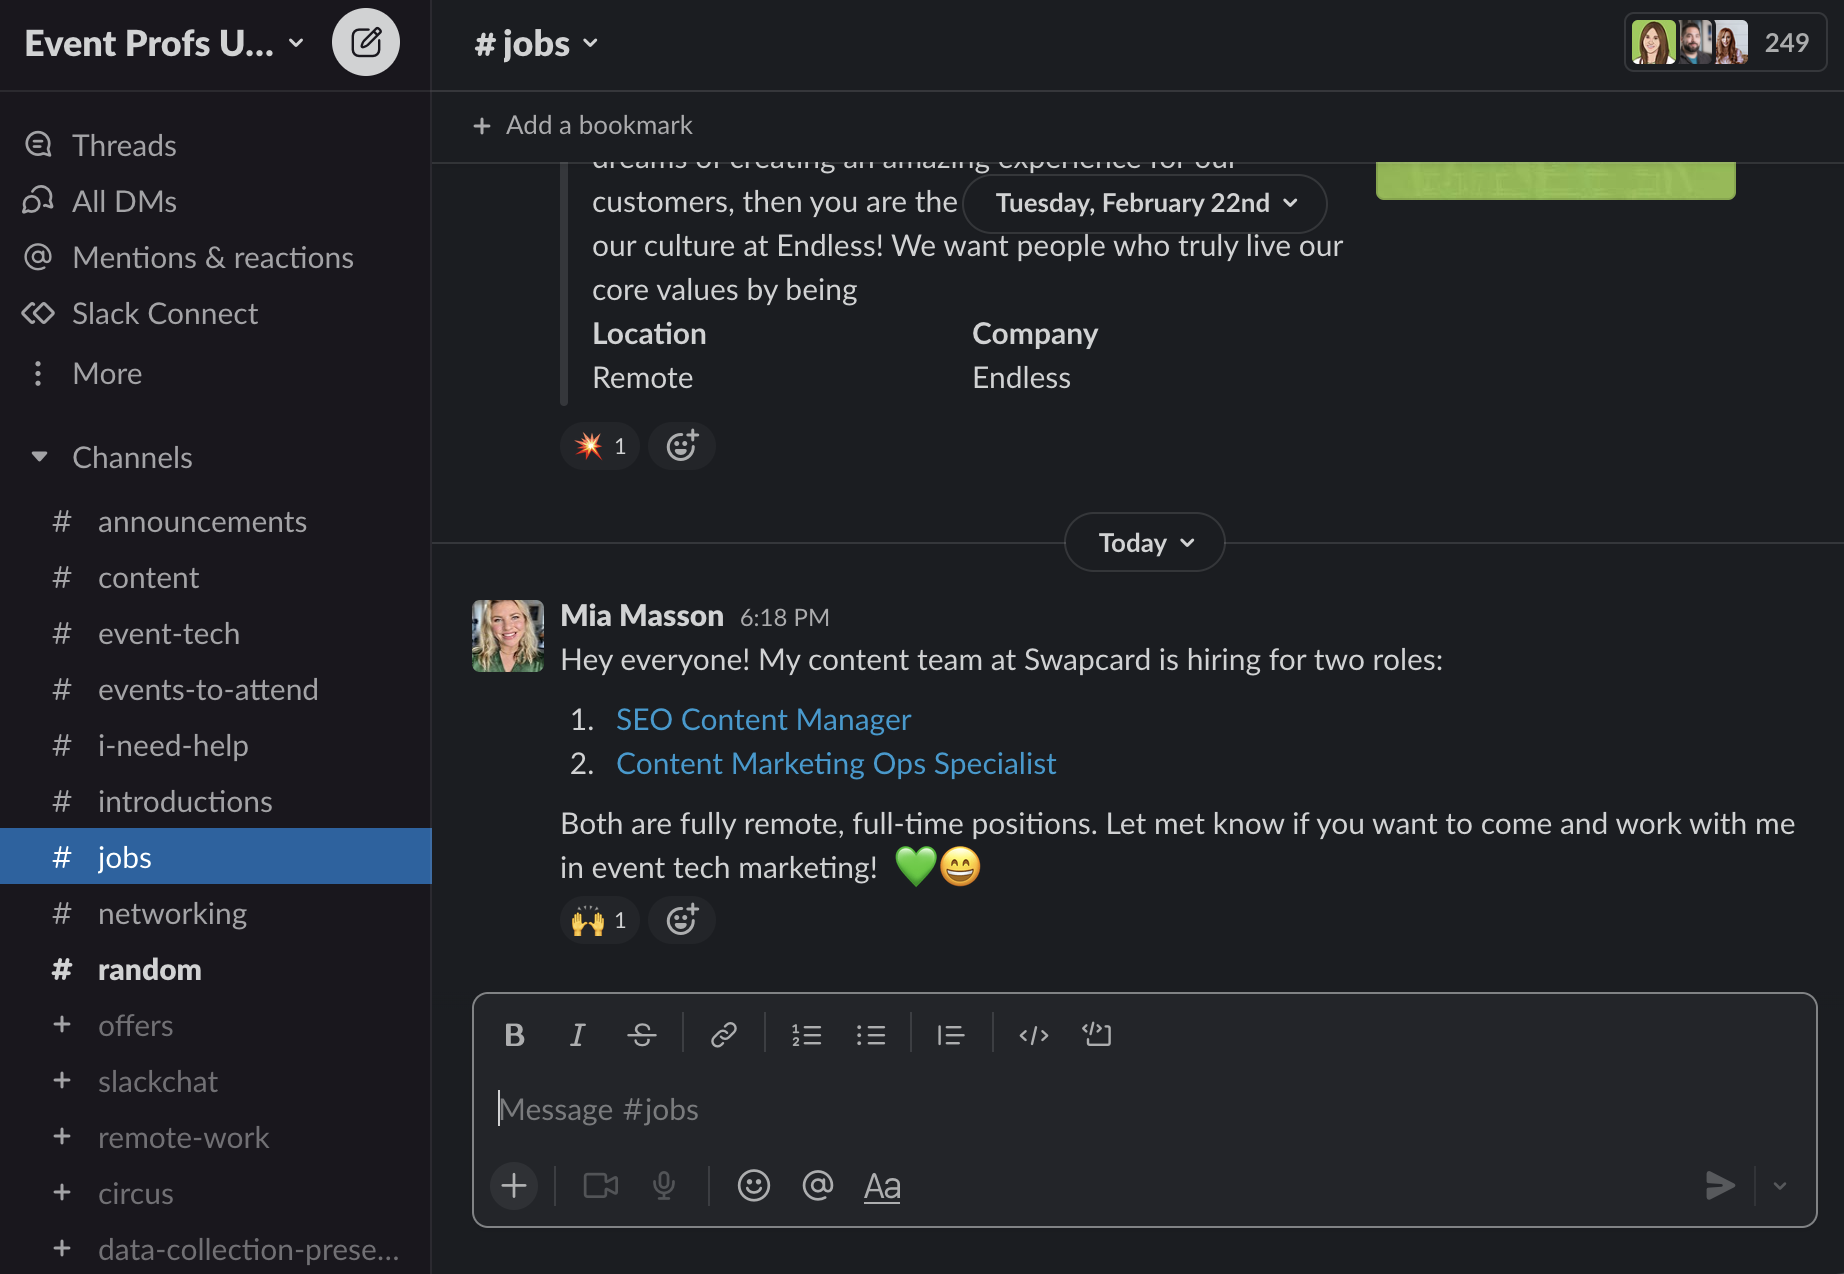This screenshot has height=1274, width=1844.
Task: Click the Message #jobs input field
Action: tap(1144, 1109)
